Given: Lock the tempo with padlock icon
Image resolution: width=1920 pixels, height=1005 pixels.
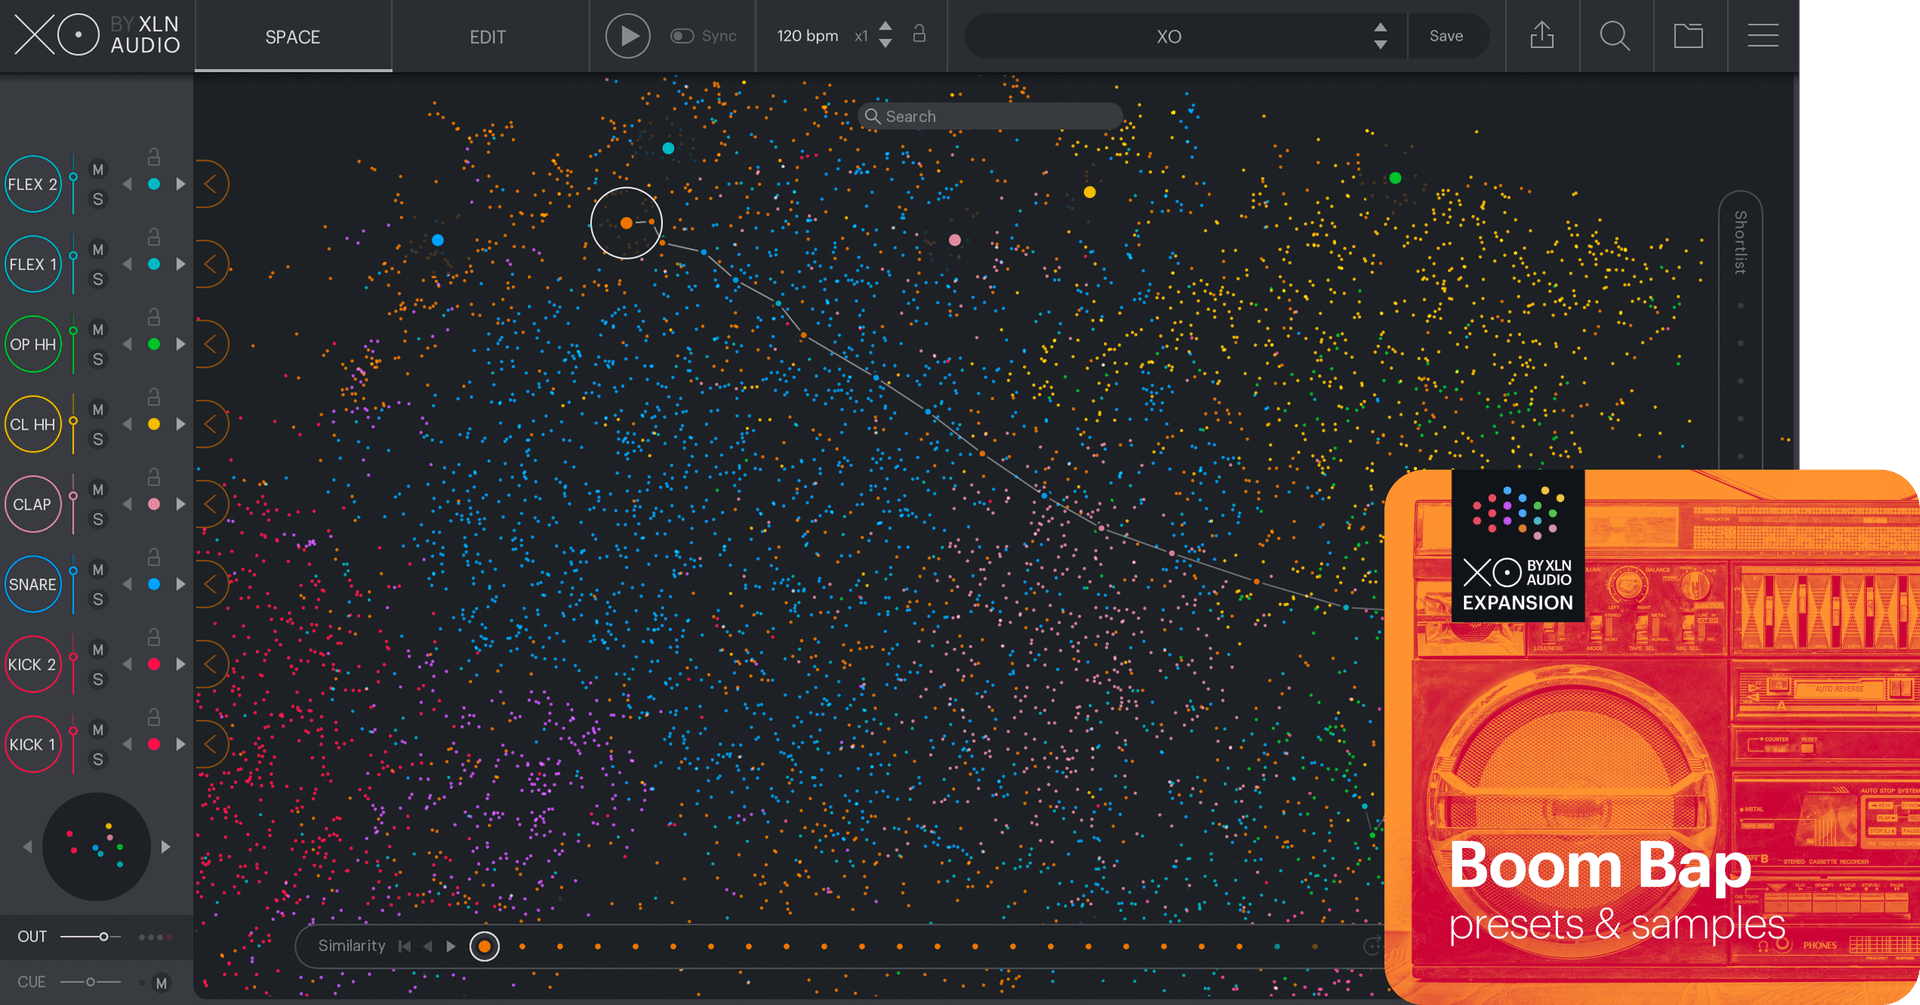Looking at the screenshot, I should tap(919, 35).
